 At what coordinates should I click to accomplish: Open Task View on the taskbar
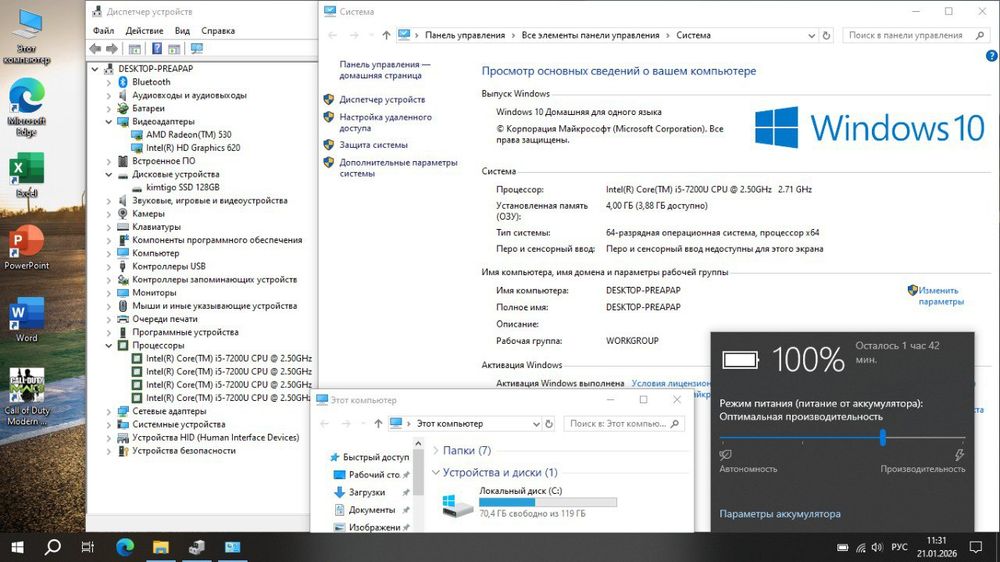88,547
